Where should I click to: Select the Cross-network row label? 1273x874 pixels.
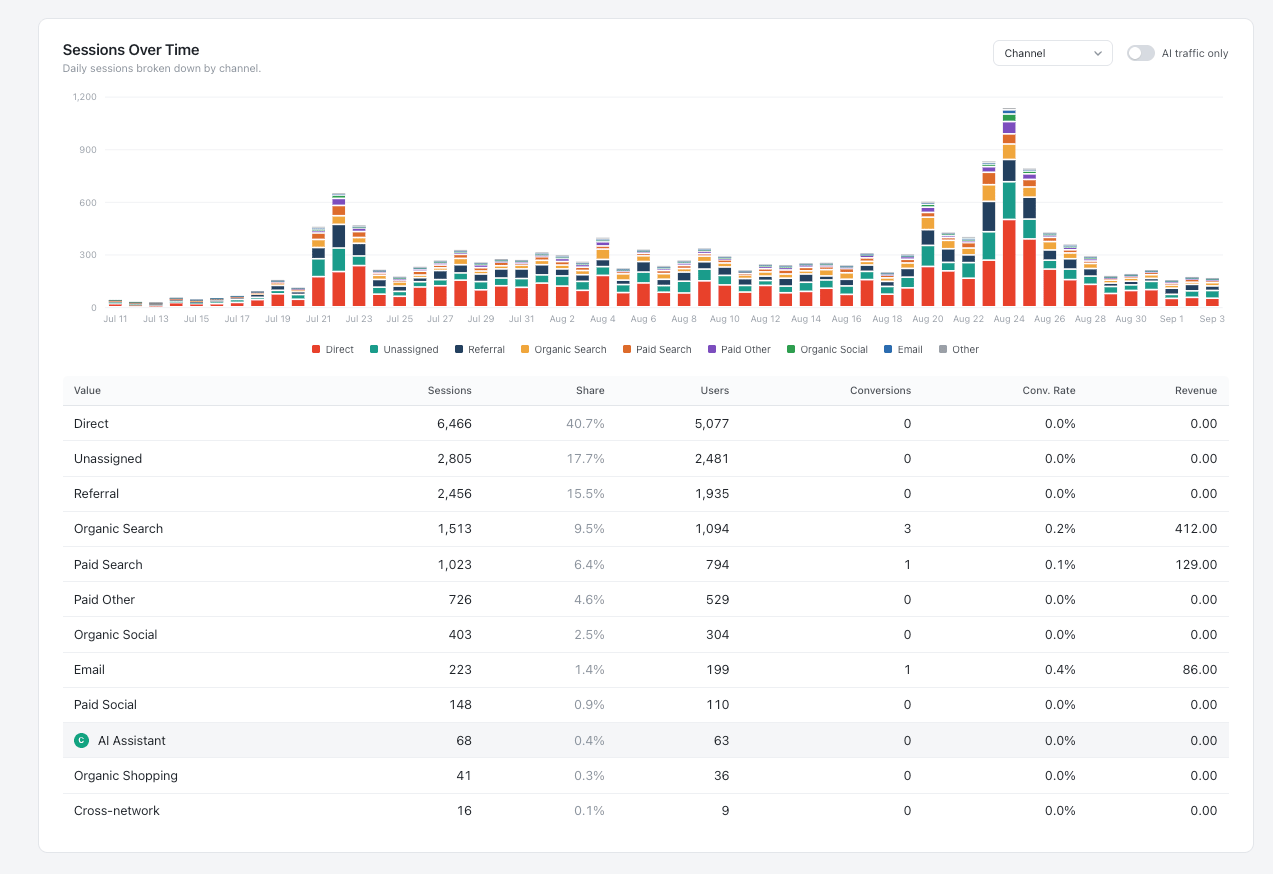click(x=117, y=811)
